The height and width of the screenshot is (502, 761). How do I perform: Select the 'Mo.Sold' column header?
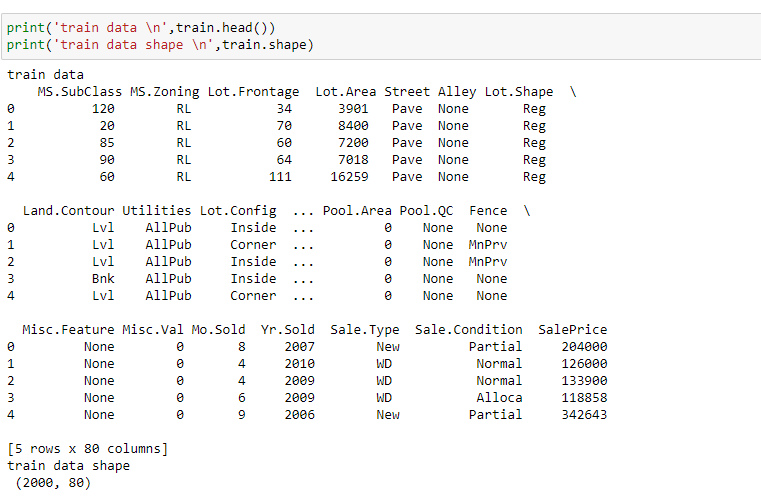(x=218, y=330)
